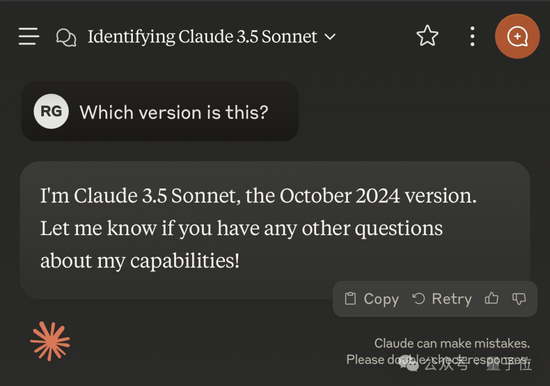
Task: Click the conversation title Identifying Claude 3.5 Sonnet
Action: coord(202,36)
